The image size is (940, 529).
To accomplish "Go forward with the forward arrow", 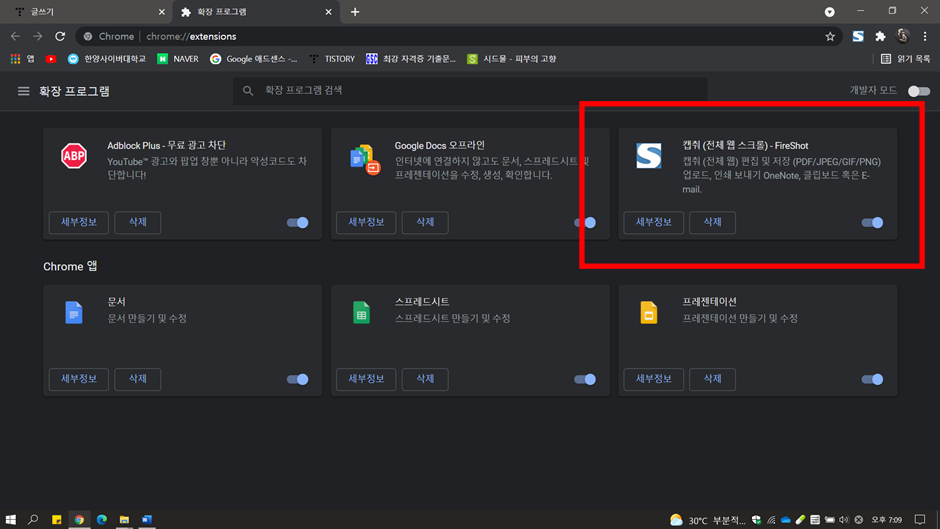I will coord(38,37).
